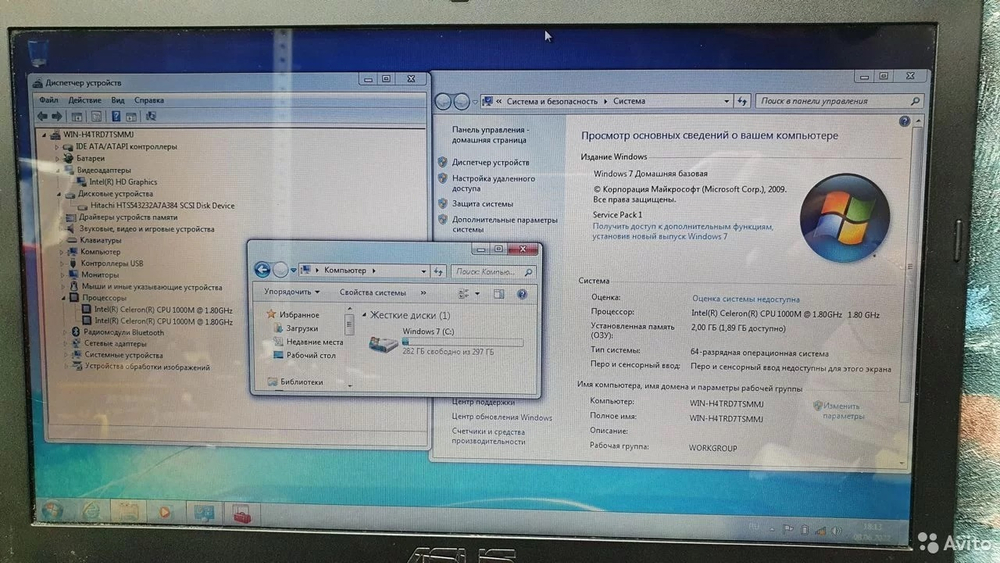
Task: Open the Система address bar history dropdown
Action: click(x=726, y=101)
